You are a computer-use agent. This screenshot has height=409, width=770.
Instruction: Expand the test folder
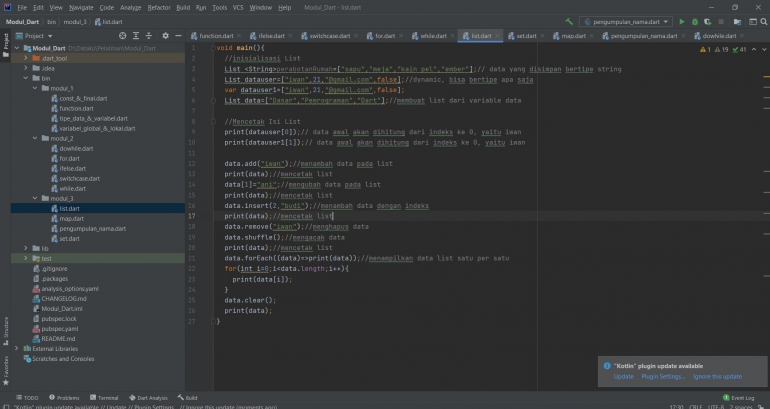(x=26, y=258)
